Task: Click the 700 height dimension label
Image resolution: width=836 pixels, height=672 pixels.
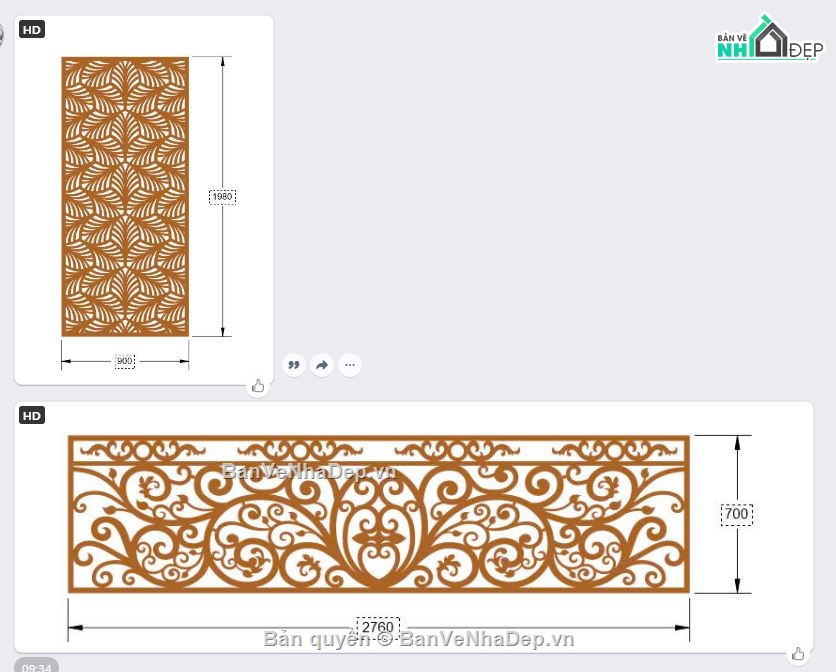Action: pyautogui.click(x=736, y=514)
